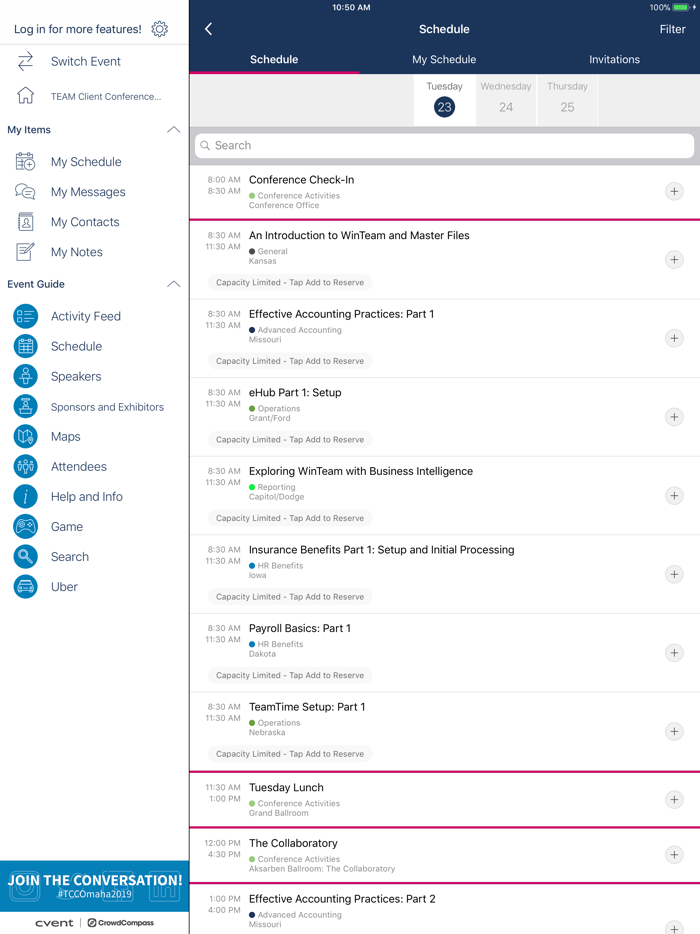This screenshot has width=700, height=934.
Task: Add Conference Check-In to my schedule
Action: point(674,191)
